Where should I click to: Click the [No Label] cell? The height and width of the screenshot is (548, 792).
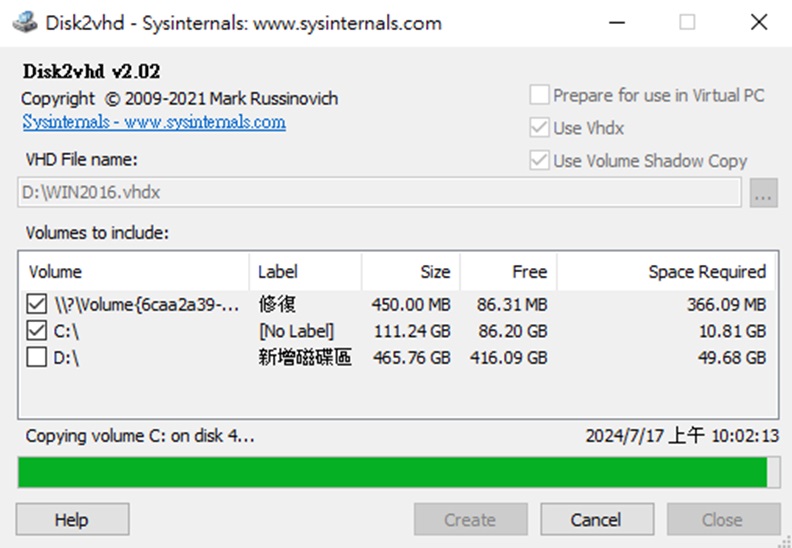pyautogui.click(x=296, y=331)
